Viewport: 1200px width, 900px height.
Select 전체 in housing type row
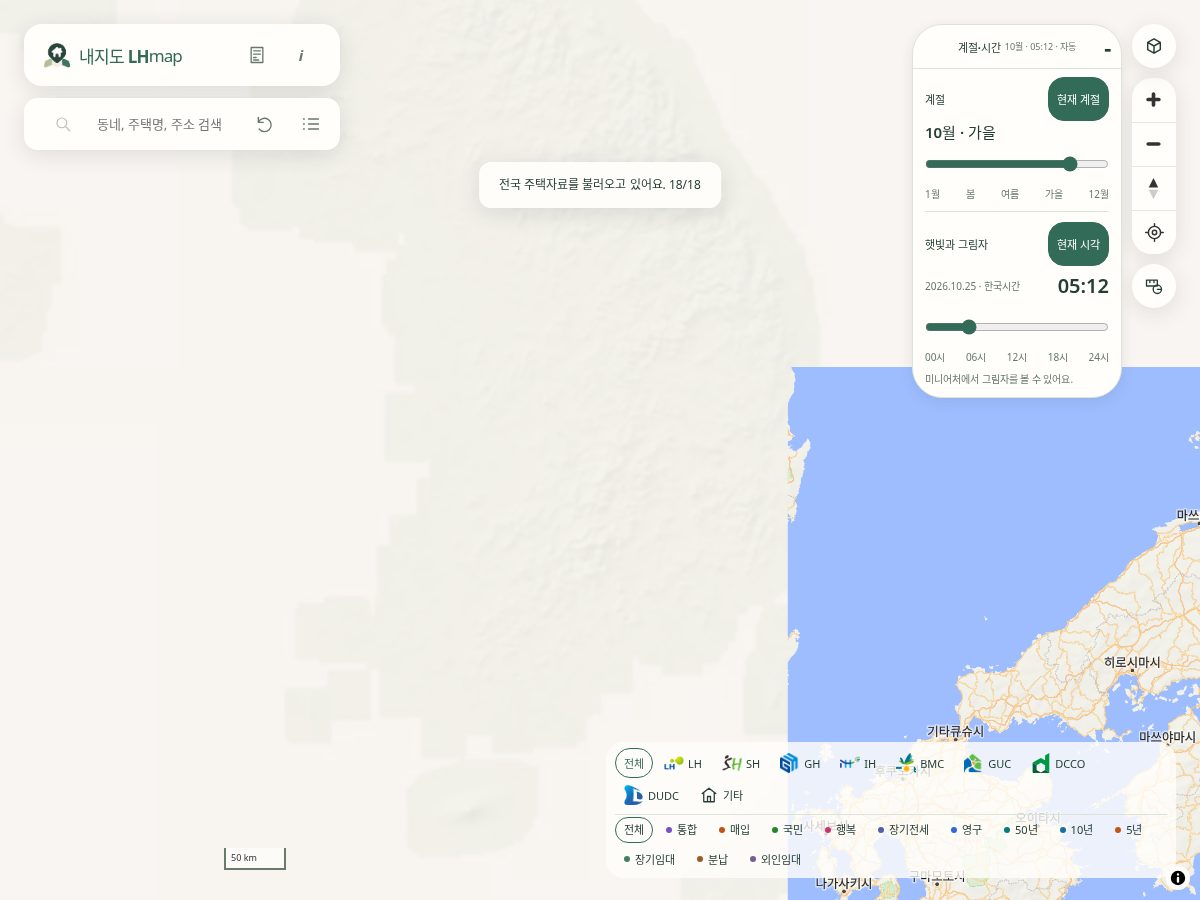634,830
